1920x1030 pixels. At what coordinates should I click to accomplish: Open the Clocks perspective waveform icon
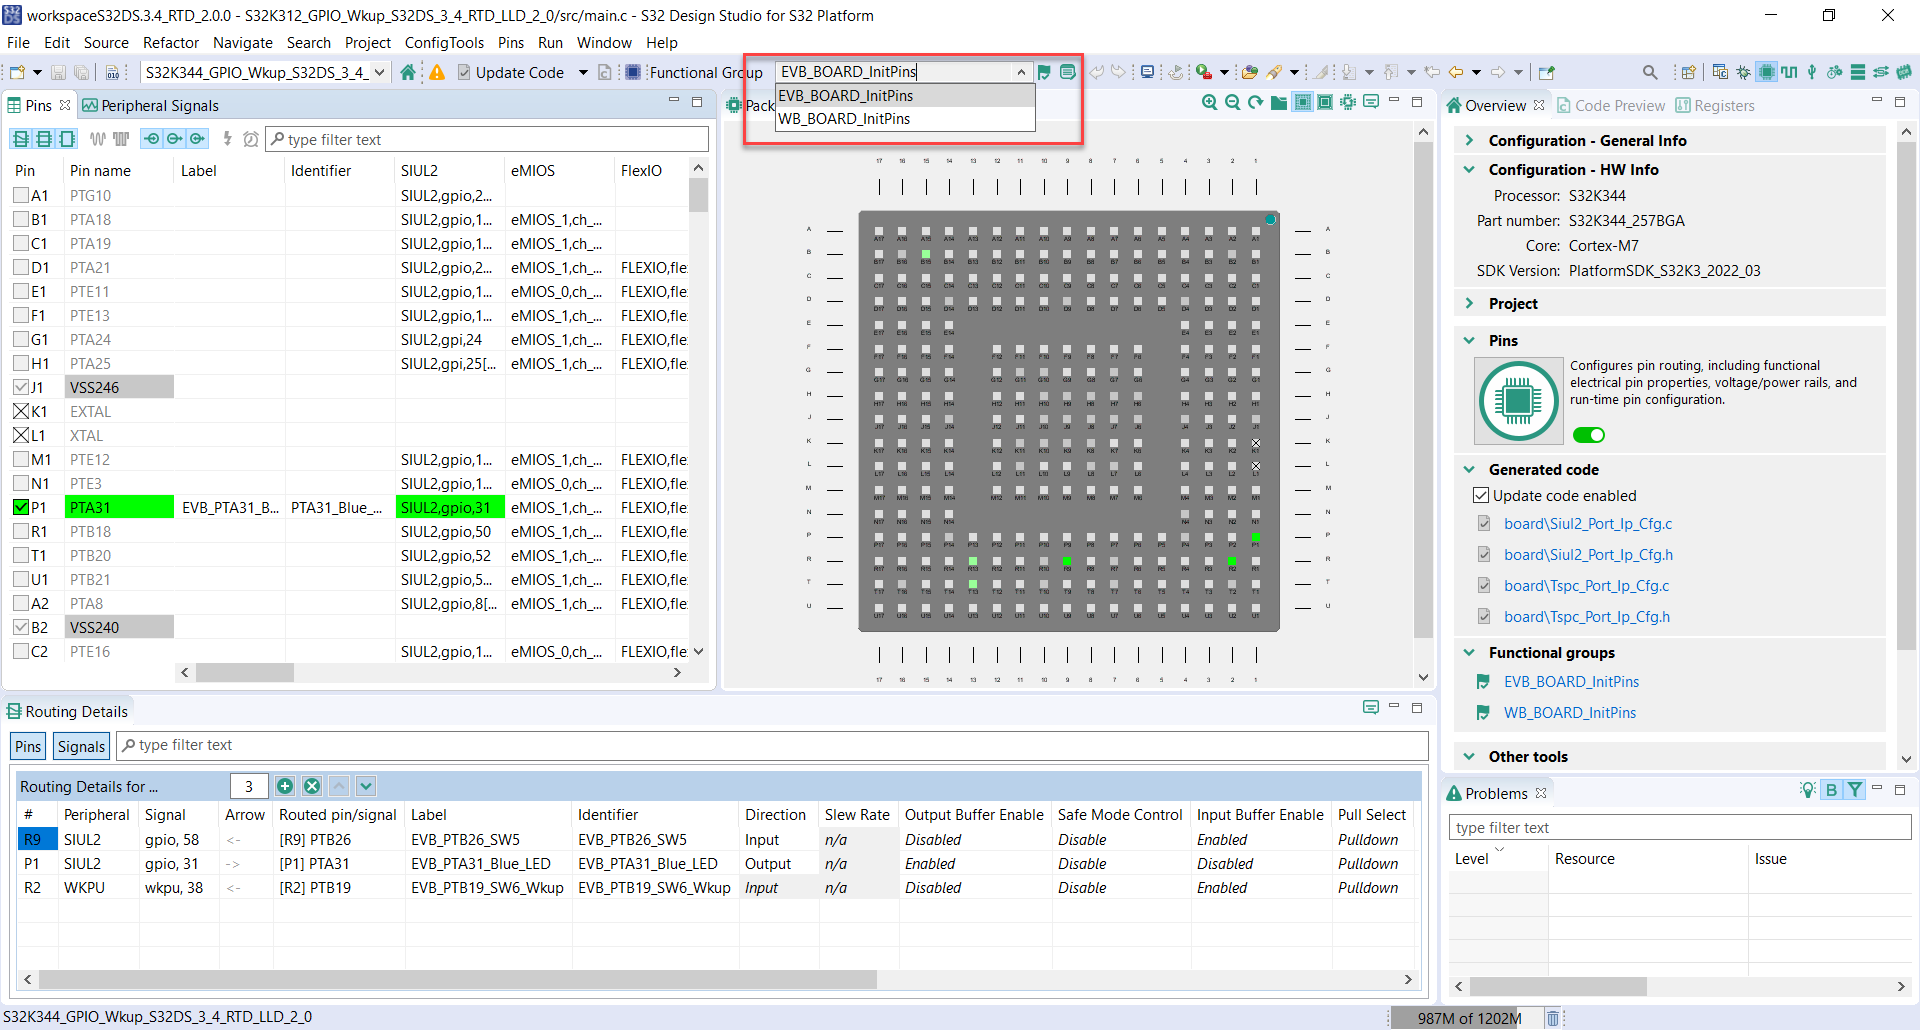pyautogui.click(x=1789, y=72)
